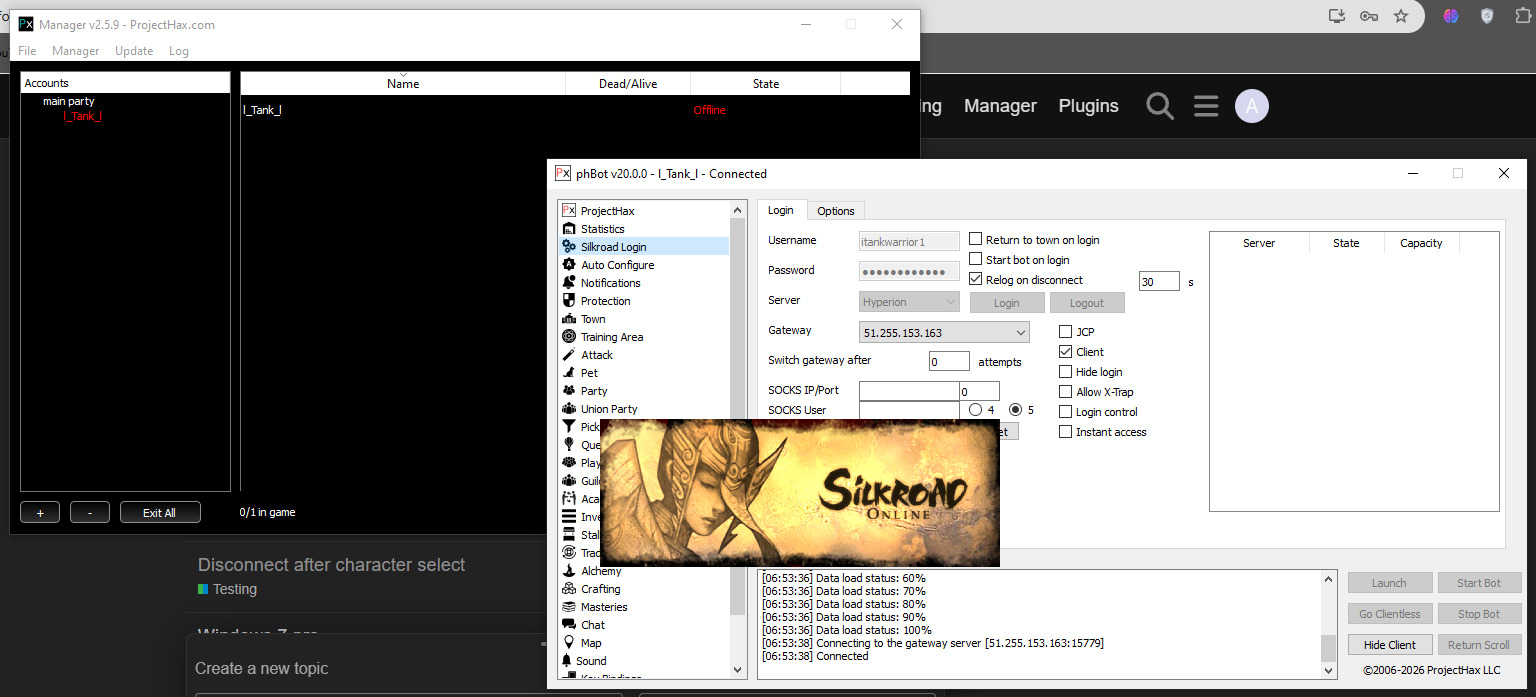Open the Chat bubble icon
The height and width of the screenshot is (697, 1536).
[569, 625]
